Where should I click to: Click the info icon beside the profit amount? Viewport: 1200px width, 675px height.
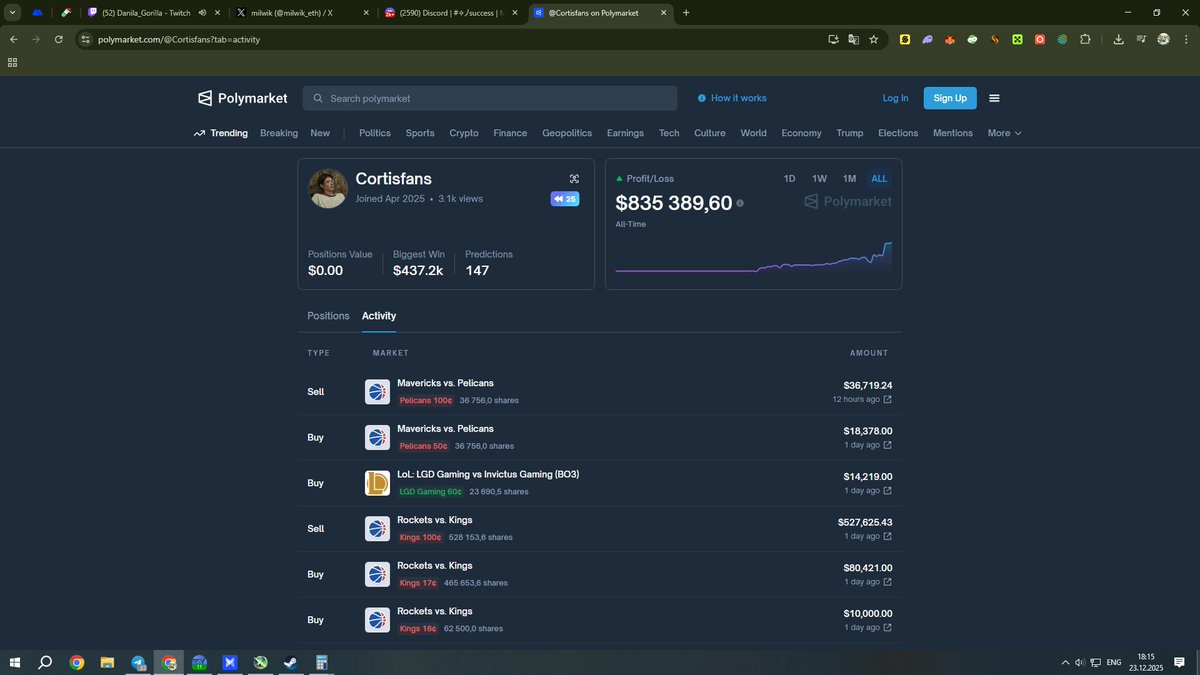coord(740,203)
